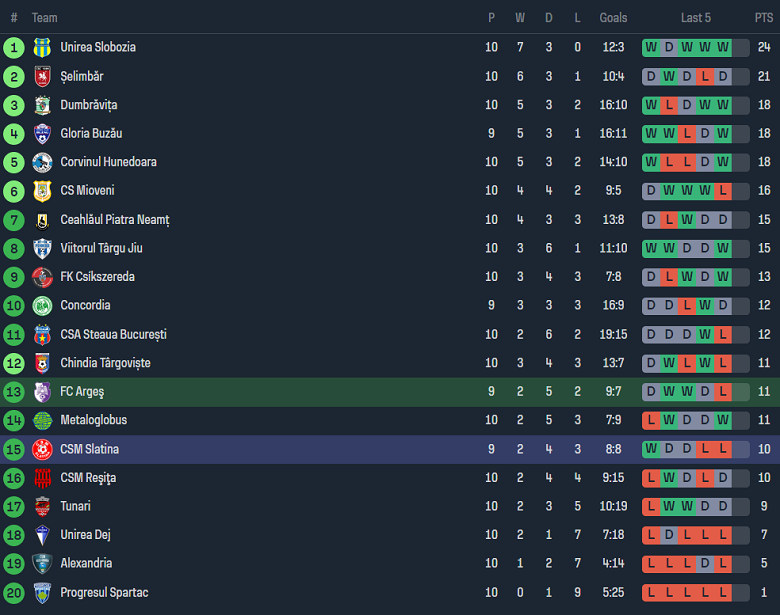Click the Last 5 column header
Image resolution: width=780 pixels, height=615 pixels.
[696, 18]
